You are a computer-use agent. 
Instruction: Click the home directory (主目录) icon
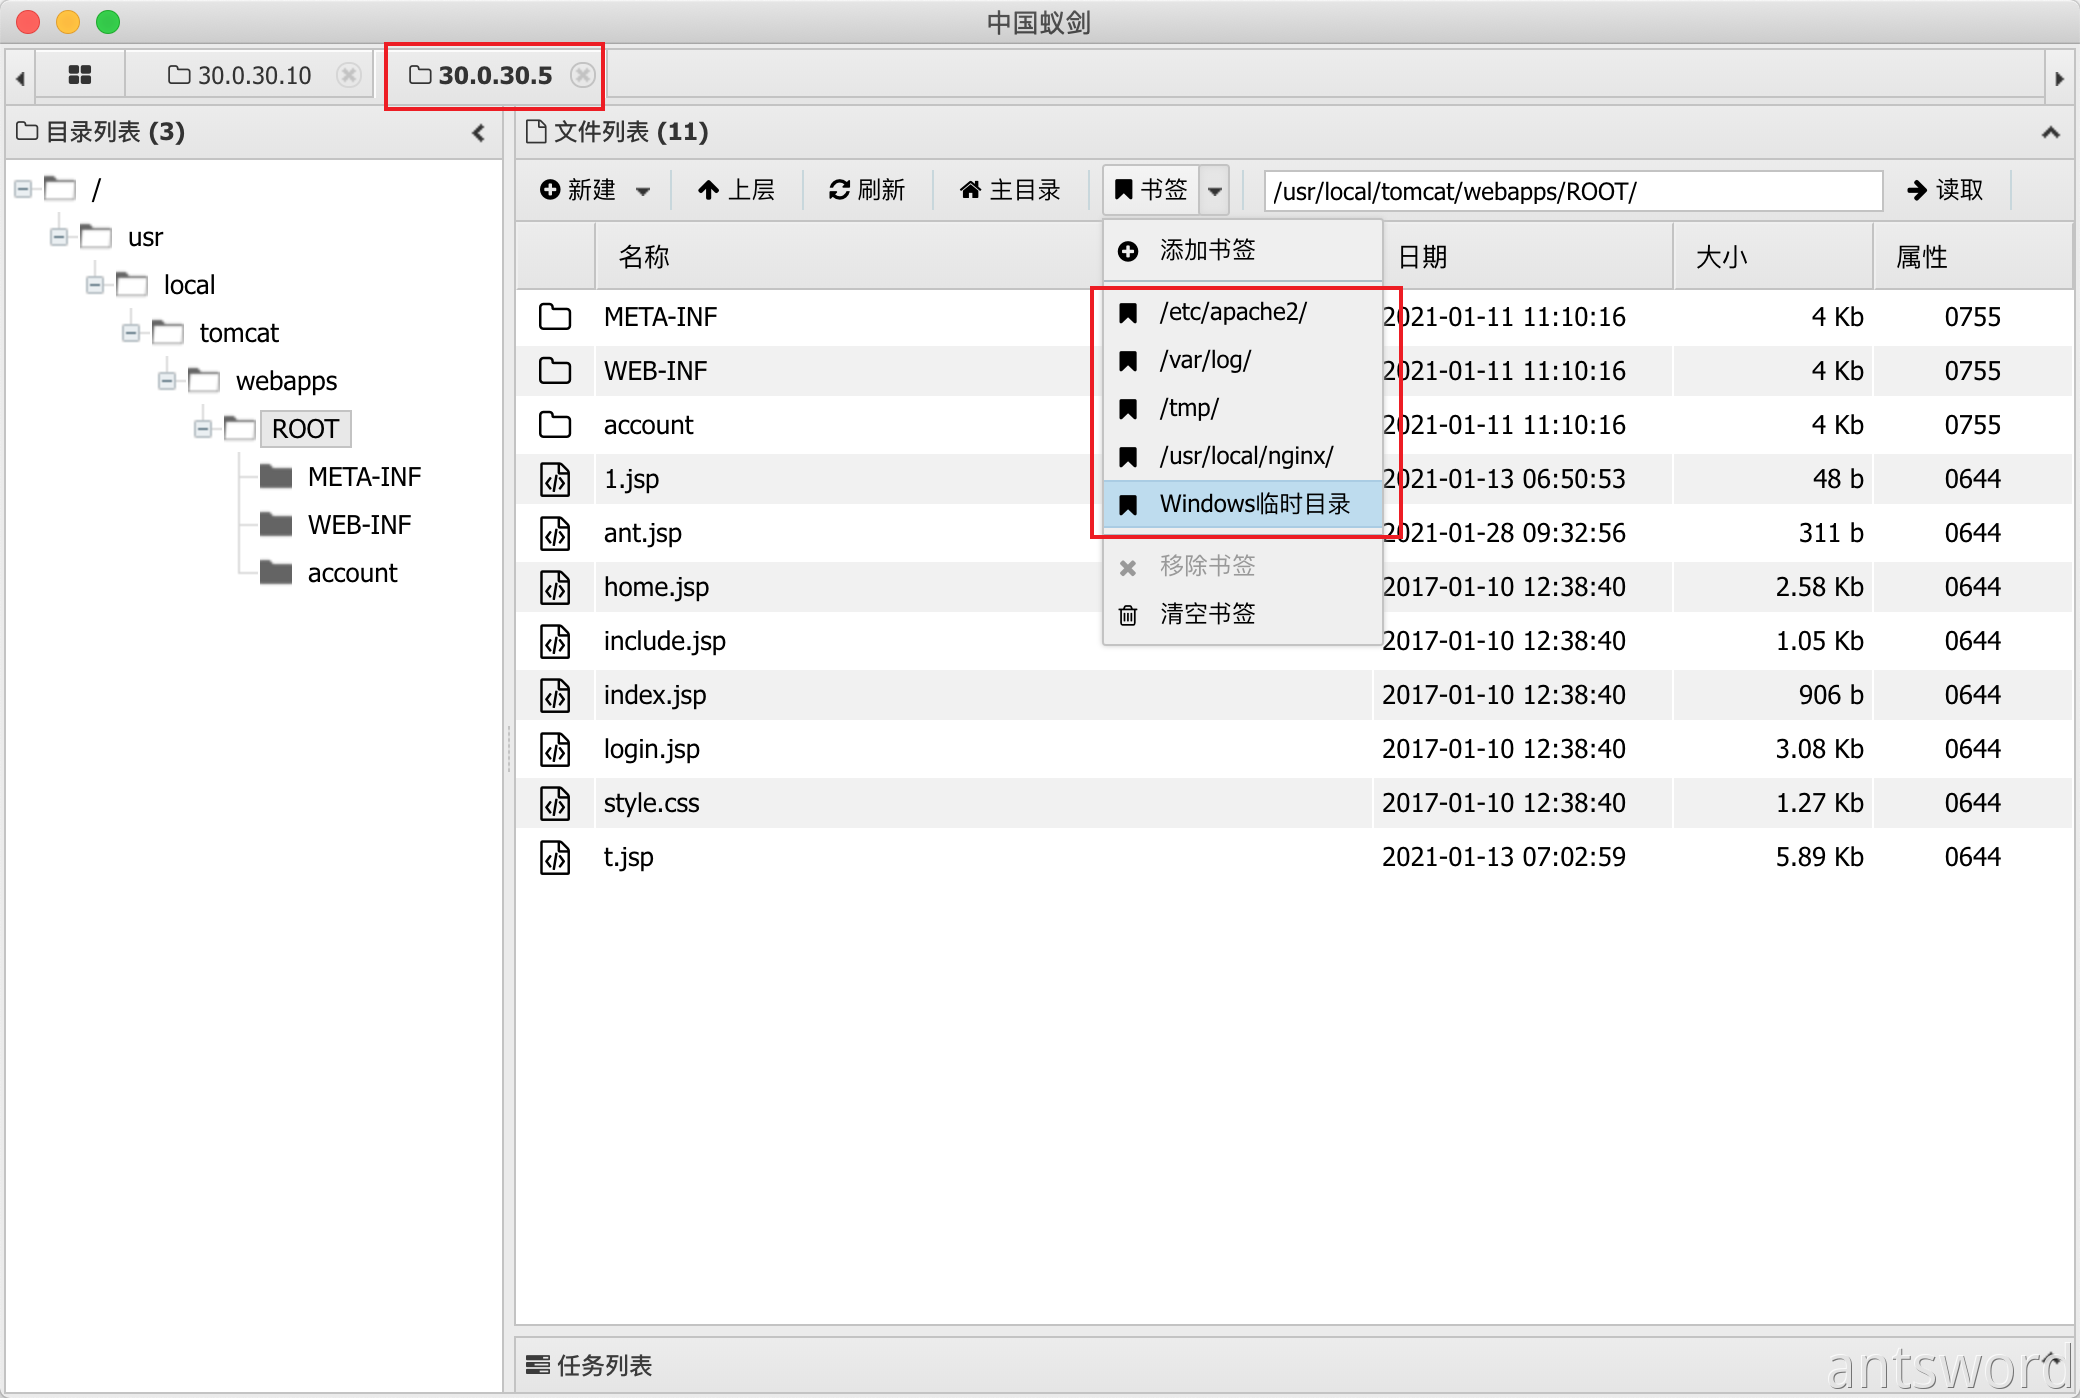[969, 190]
